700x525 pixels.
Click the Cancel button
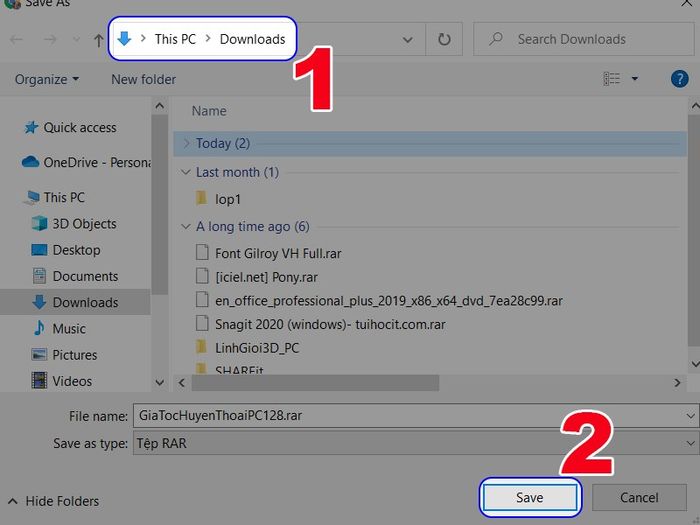[639, 497]
